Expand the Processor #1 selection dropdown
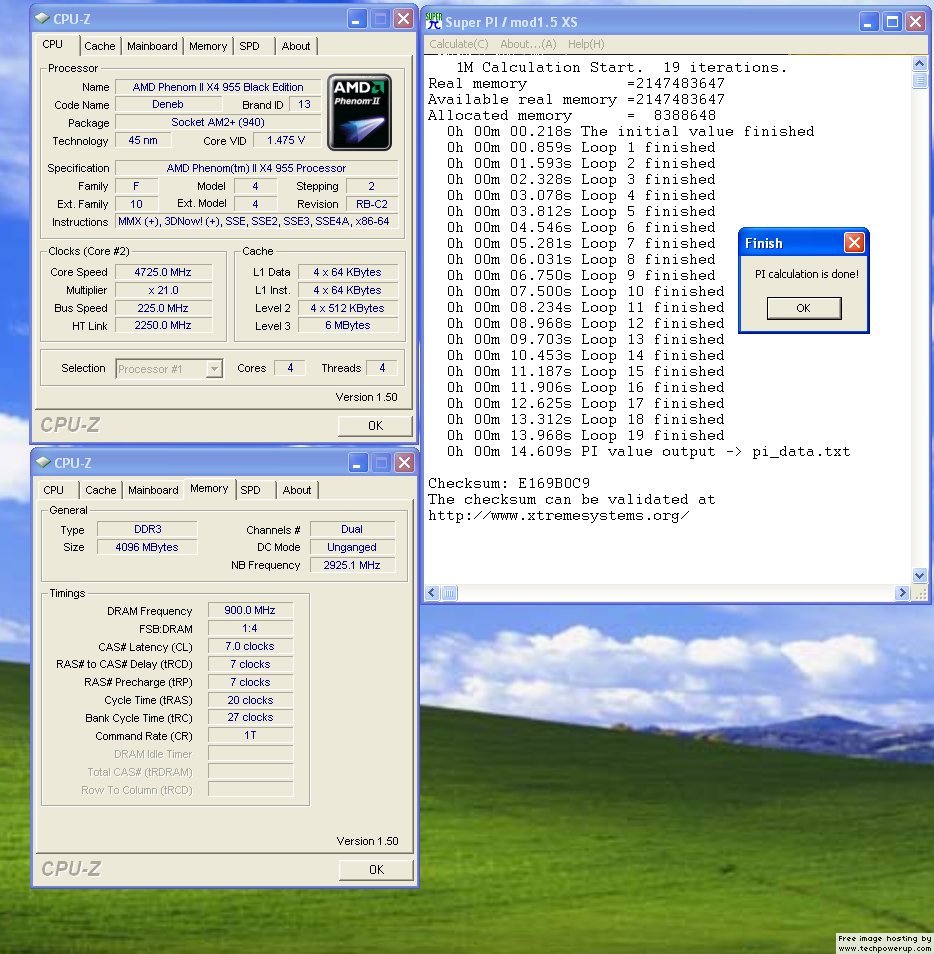Image resolution: width=934 pixels, height=954 pixels. pyautogui.click(x=214, y=369)
